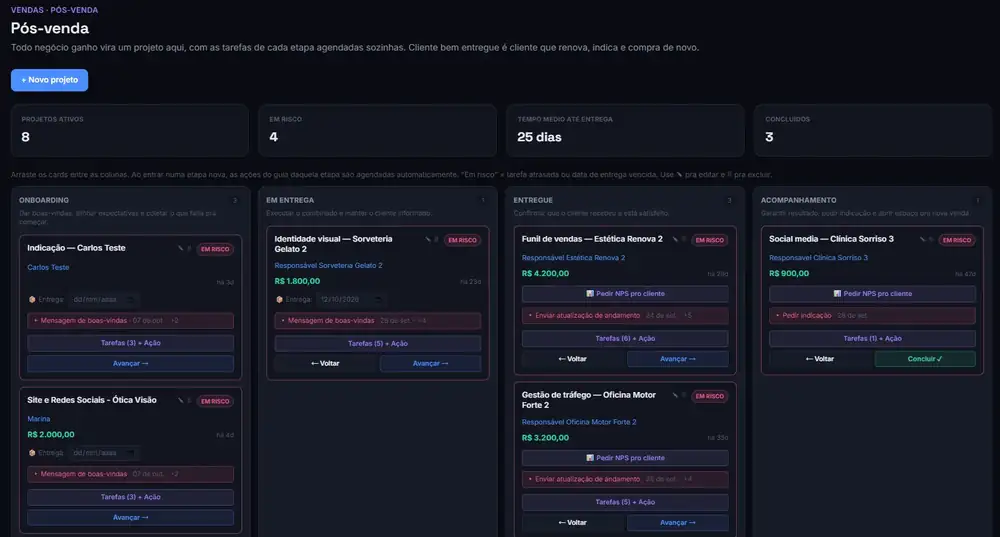Open the Marina contact link

(38, 419)
